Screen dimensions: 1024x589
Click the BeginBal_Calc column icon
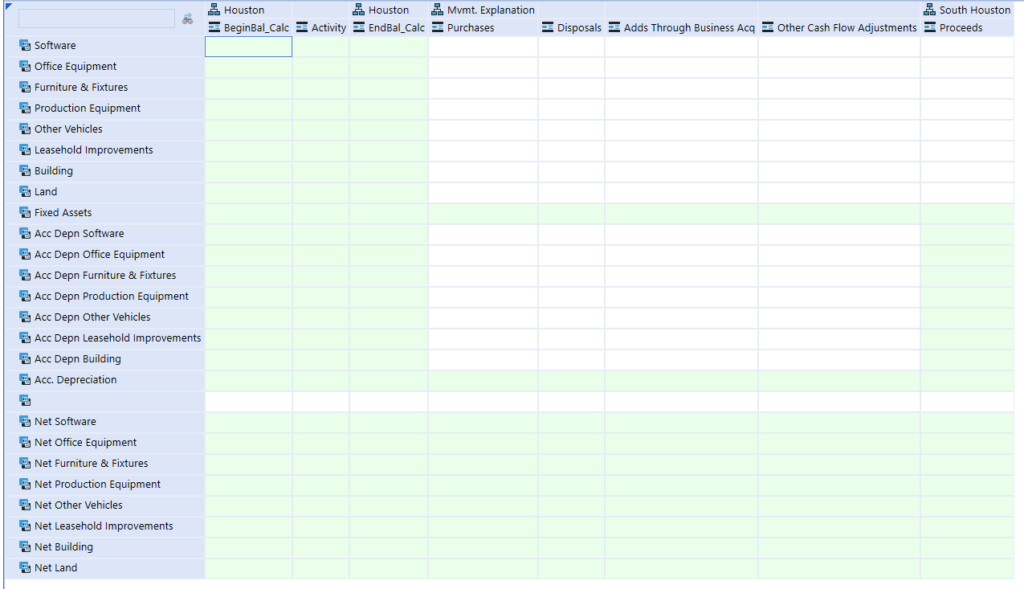(x=214, y=28)
